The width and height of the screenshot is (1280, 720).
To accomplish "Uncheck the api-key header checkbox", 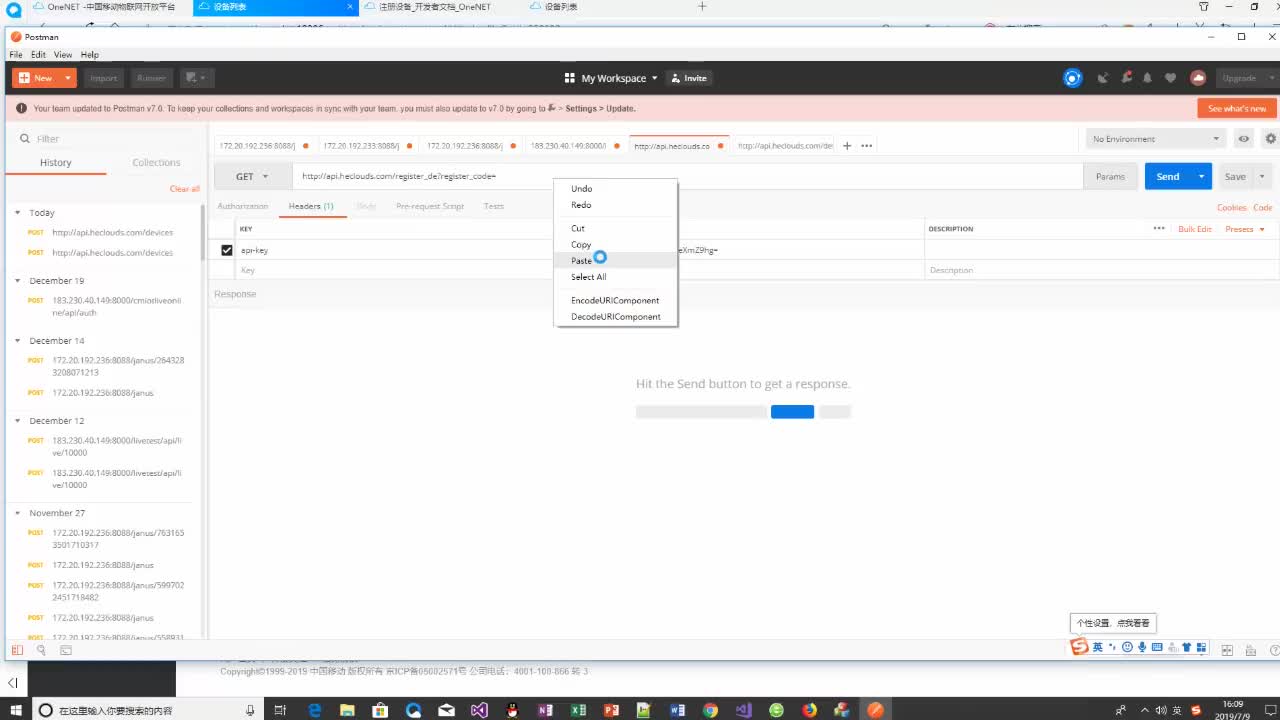I will [227, 250].
